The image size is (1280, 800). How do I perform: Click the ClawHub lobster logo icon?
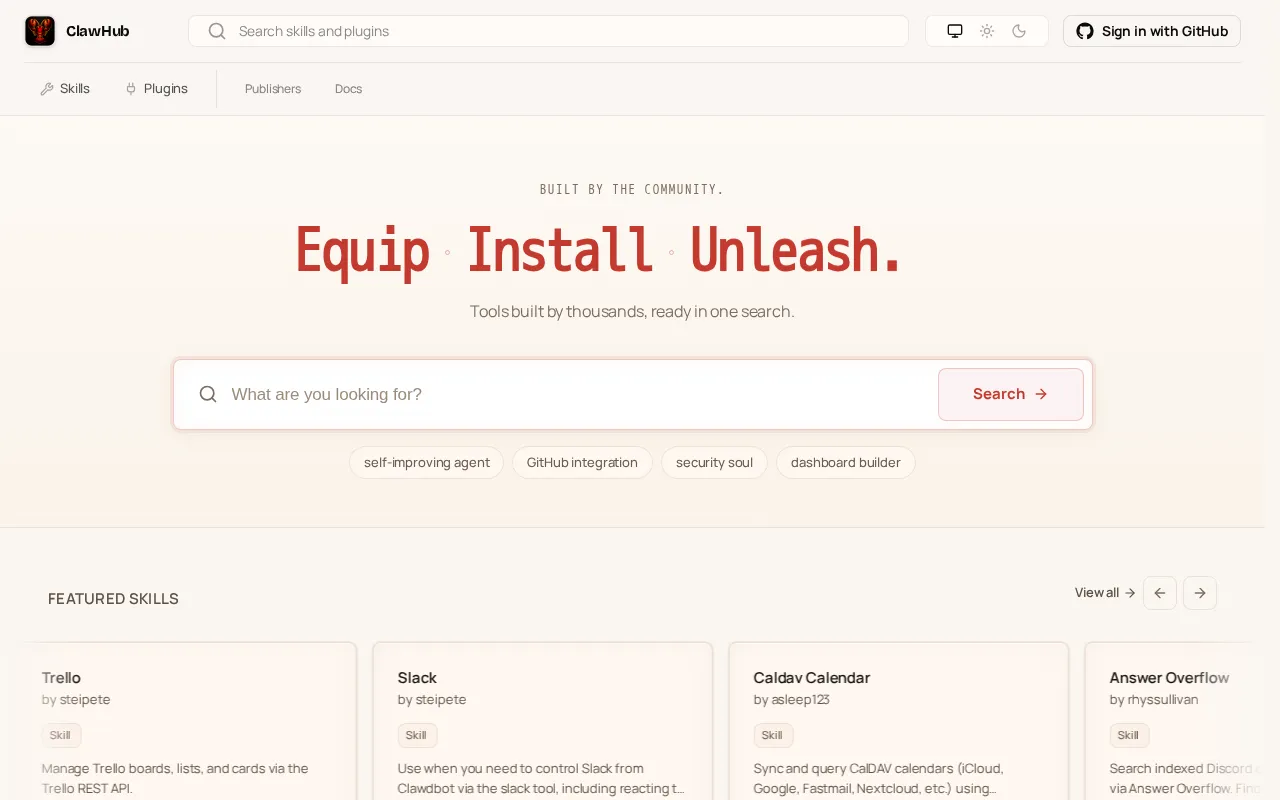click(40, 31)
